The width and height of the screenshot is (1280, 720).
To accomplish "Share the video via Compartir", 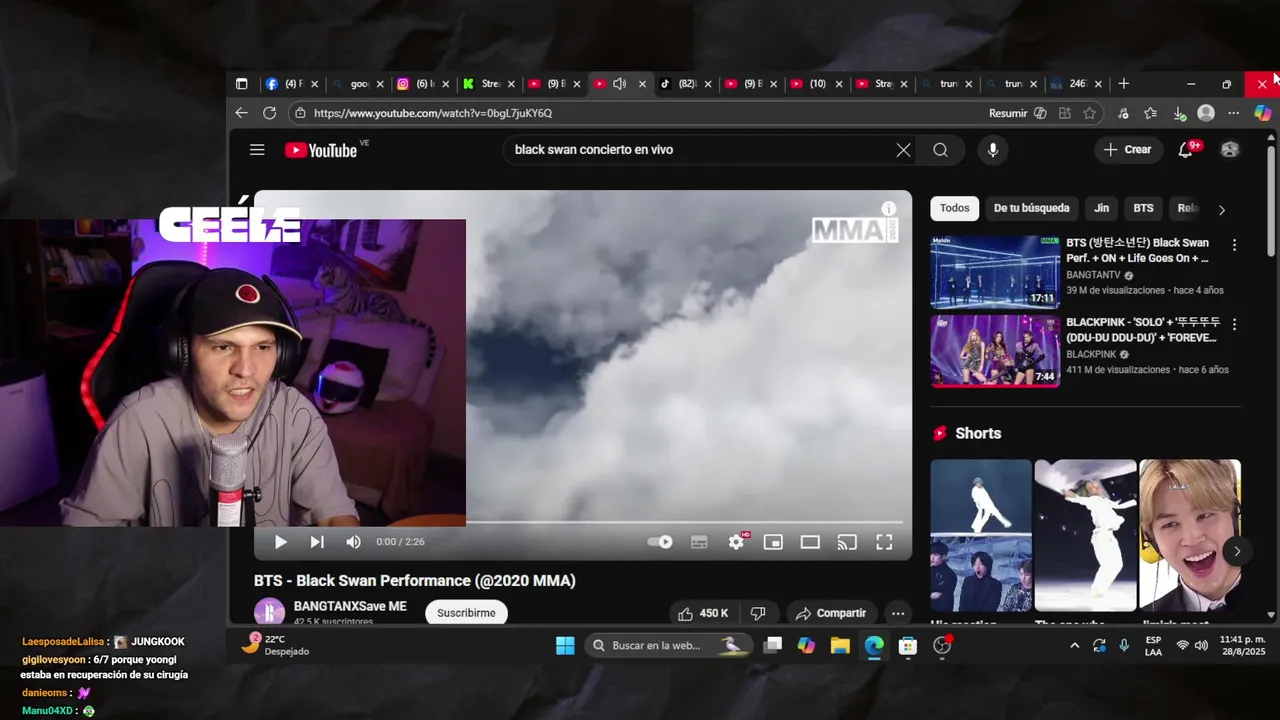I will point(831,613).
